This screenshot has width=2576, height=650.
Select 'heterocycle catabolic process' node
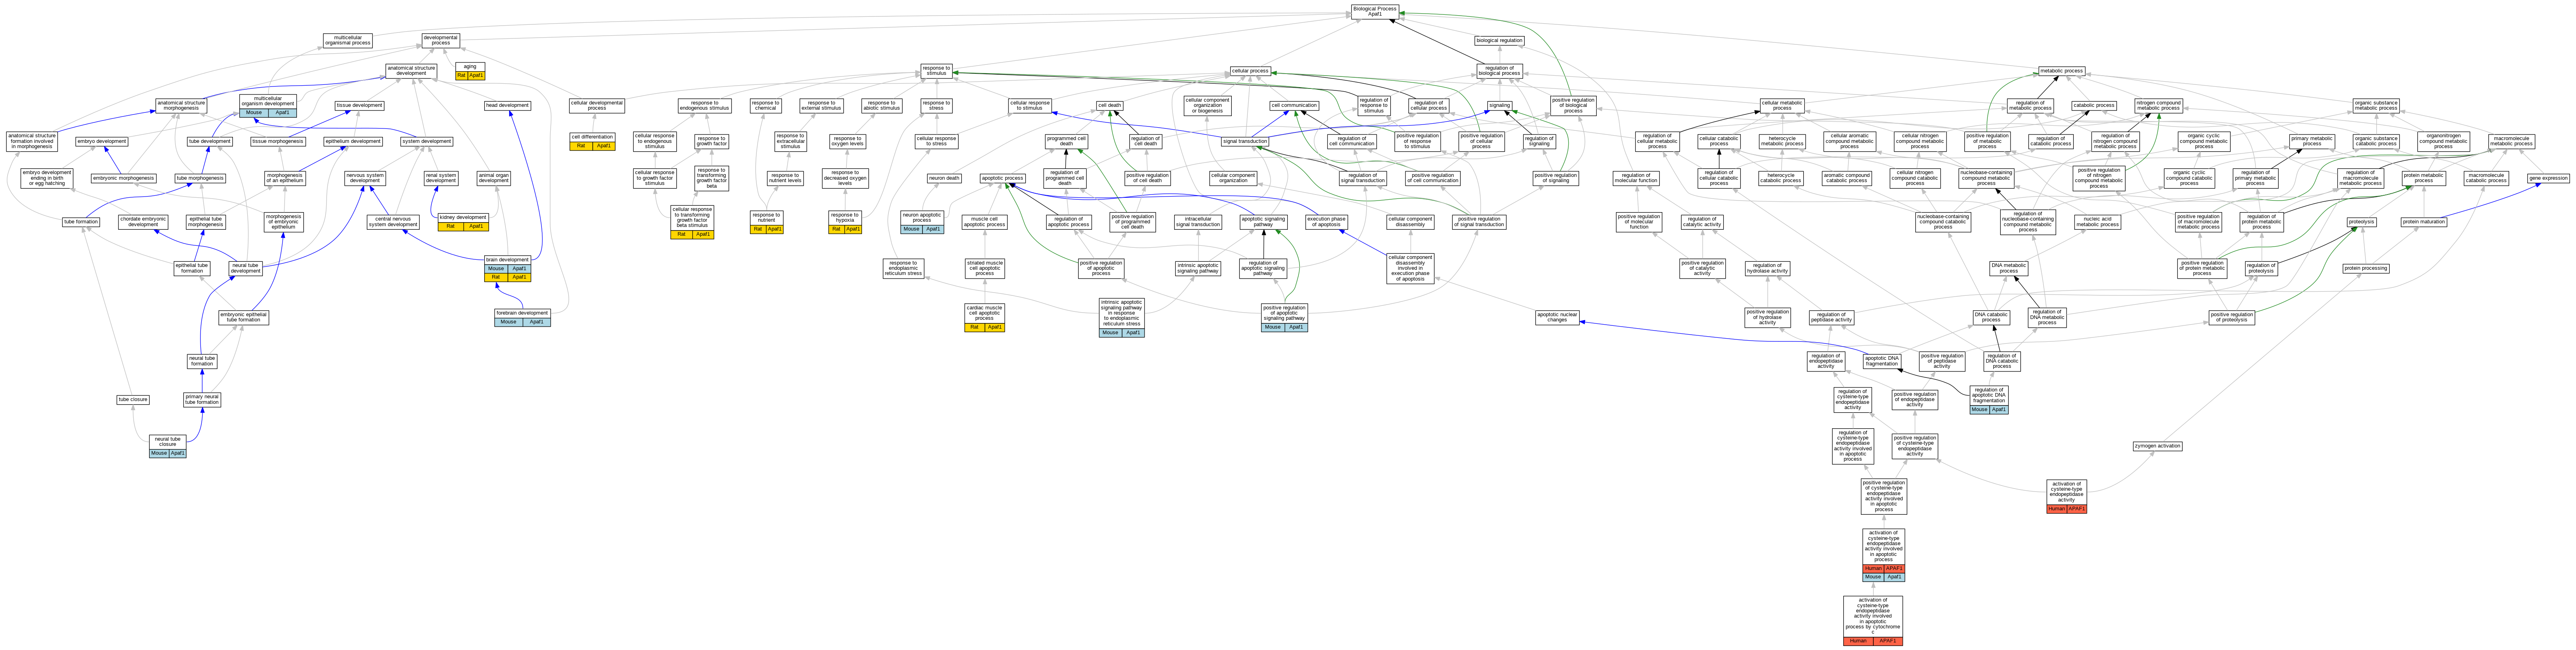click(x=1780, y=178)
